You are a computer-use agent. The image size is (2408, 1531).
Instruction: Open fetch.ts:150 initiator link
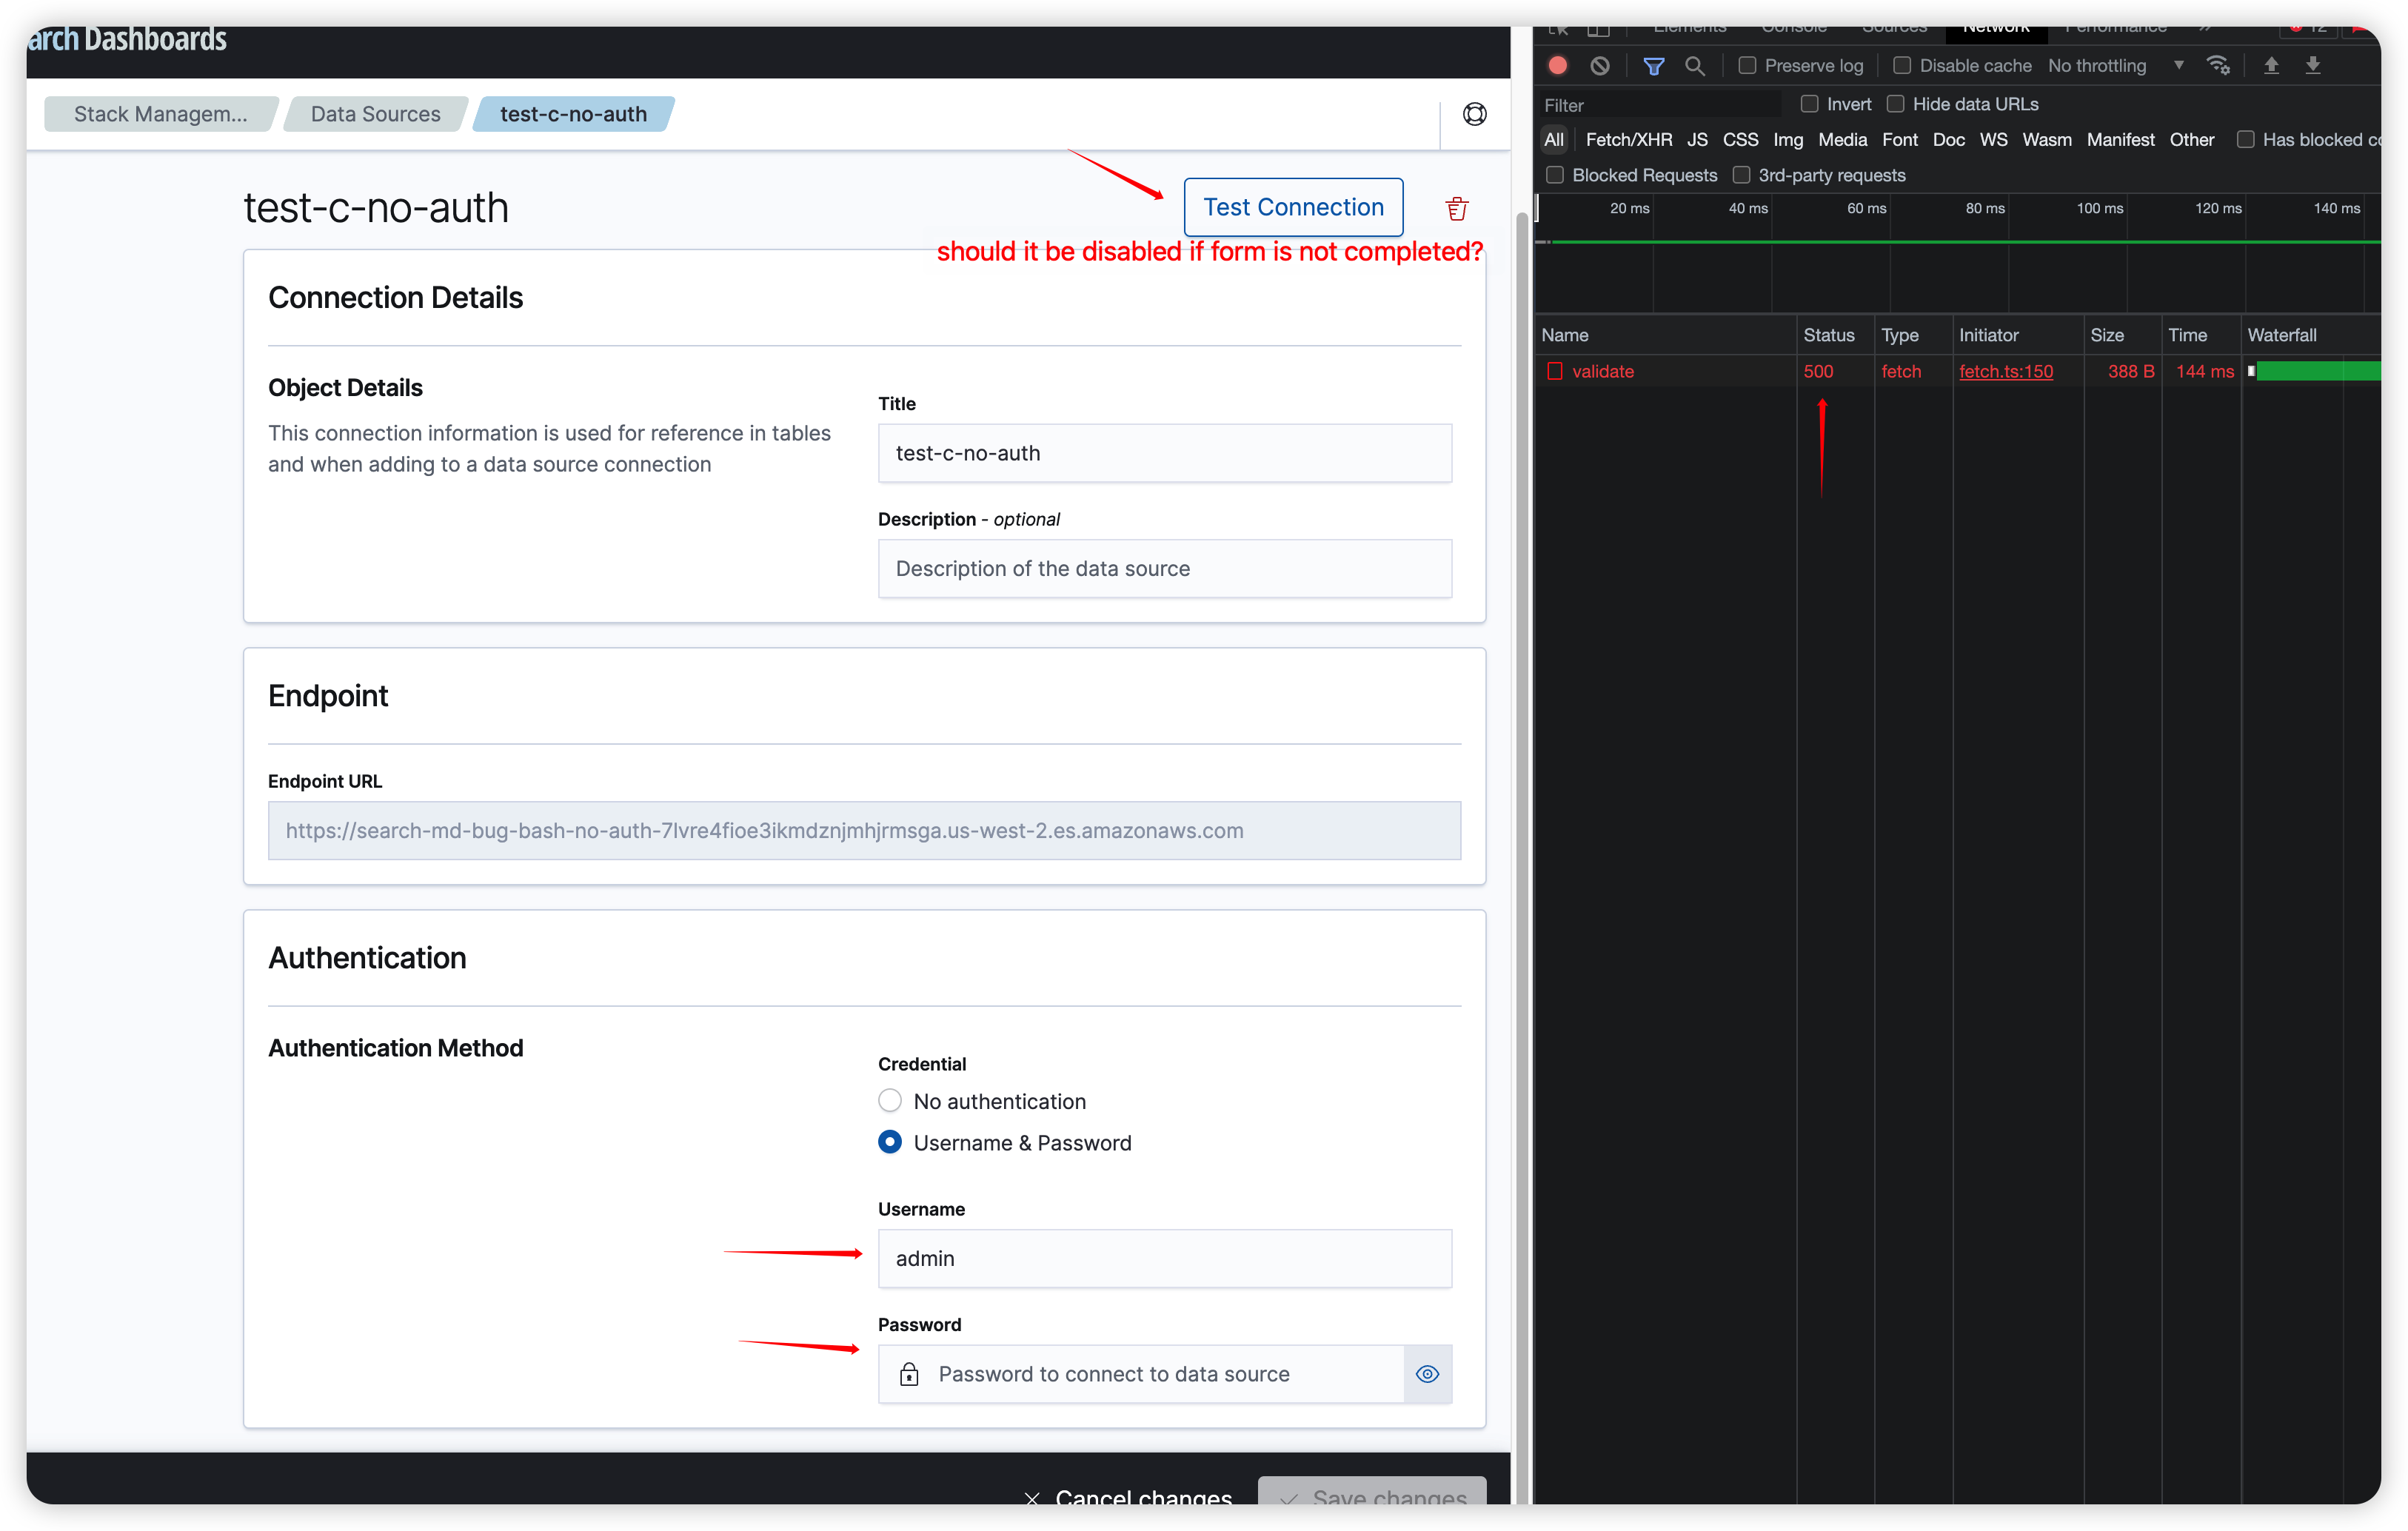click(2005, 371)
